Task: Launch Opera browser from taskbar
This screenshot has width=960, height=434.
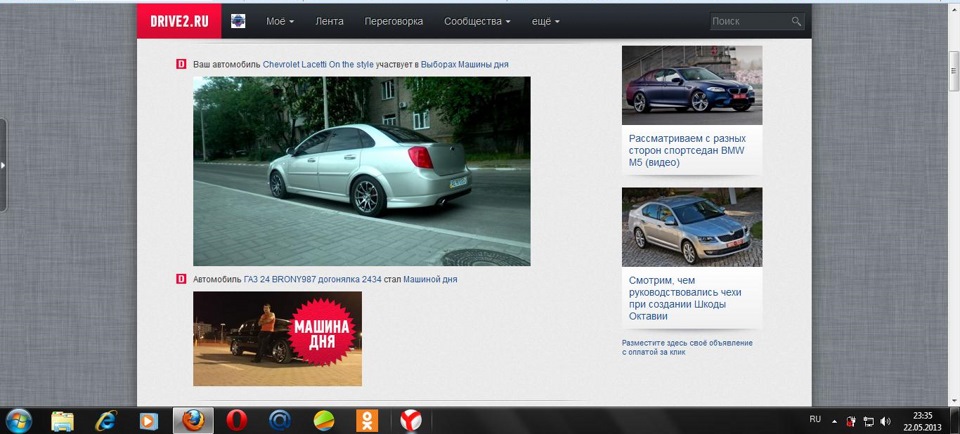Action: 236,421
